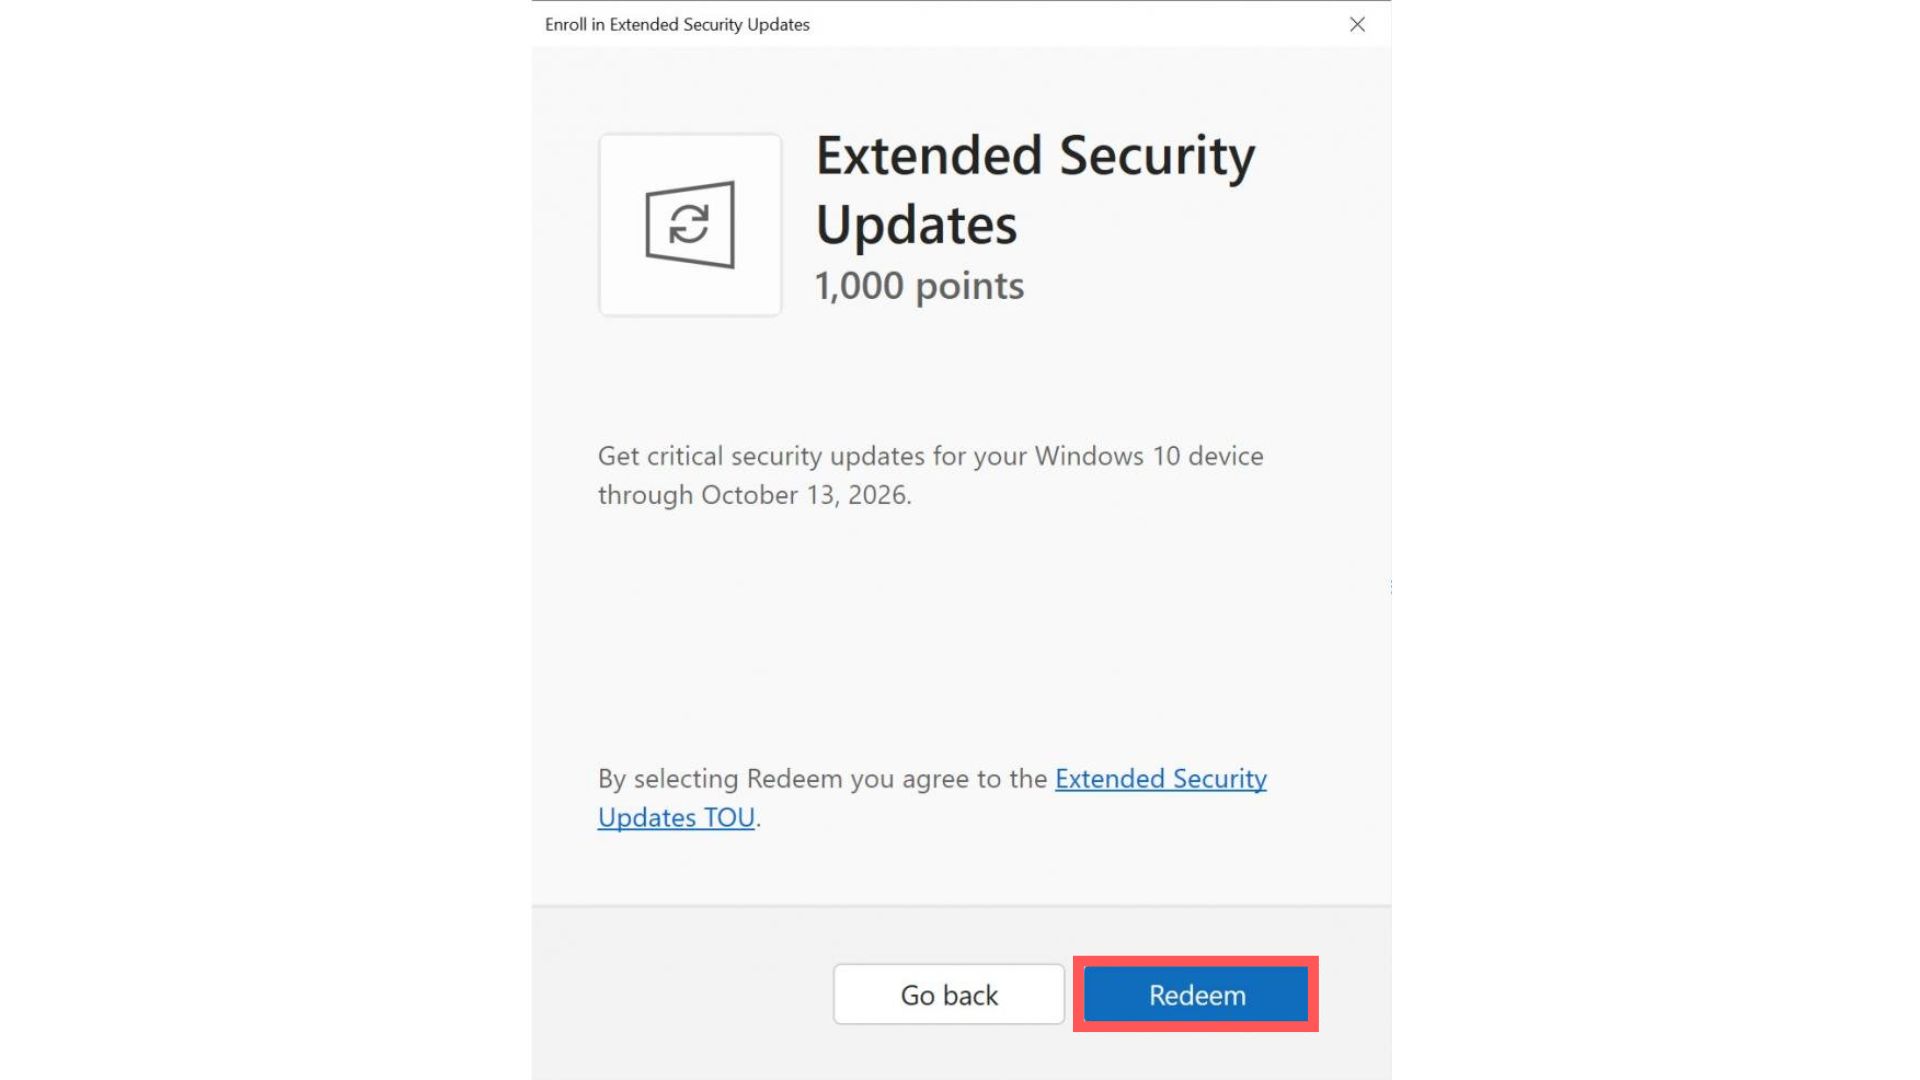This screenshot has height=1080, width=1920.
Task: Click the Extended Security Updates refresh icon
Action: tap(690, 225)
